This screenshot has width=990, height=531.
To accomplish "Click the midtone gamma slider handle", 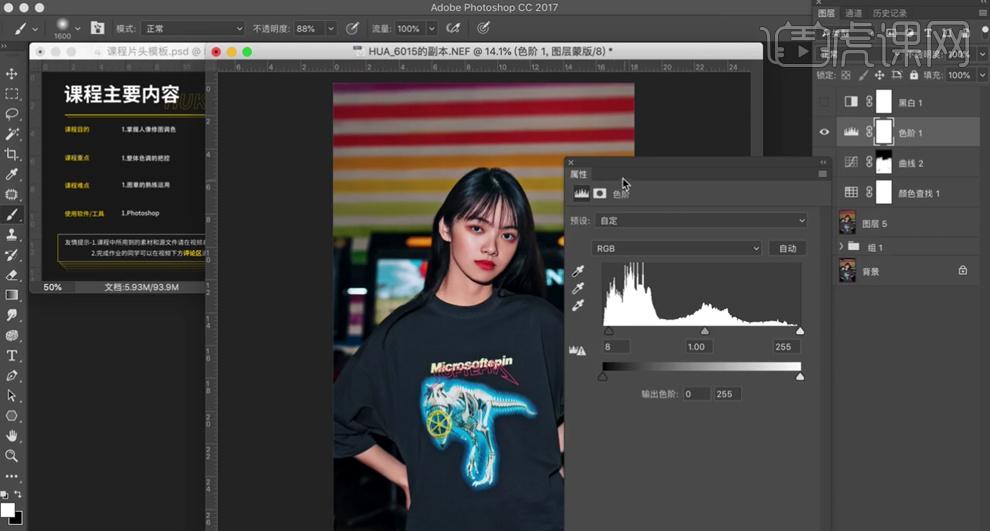I will tap(705, 331).
